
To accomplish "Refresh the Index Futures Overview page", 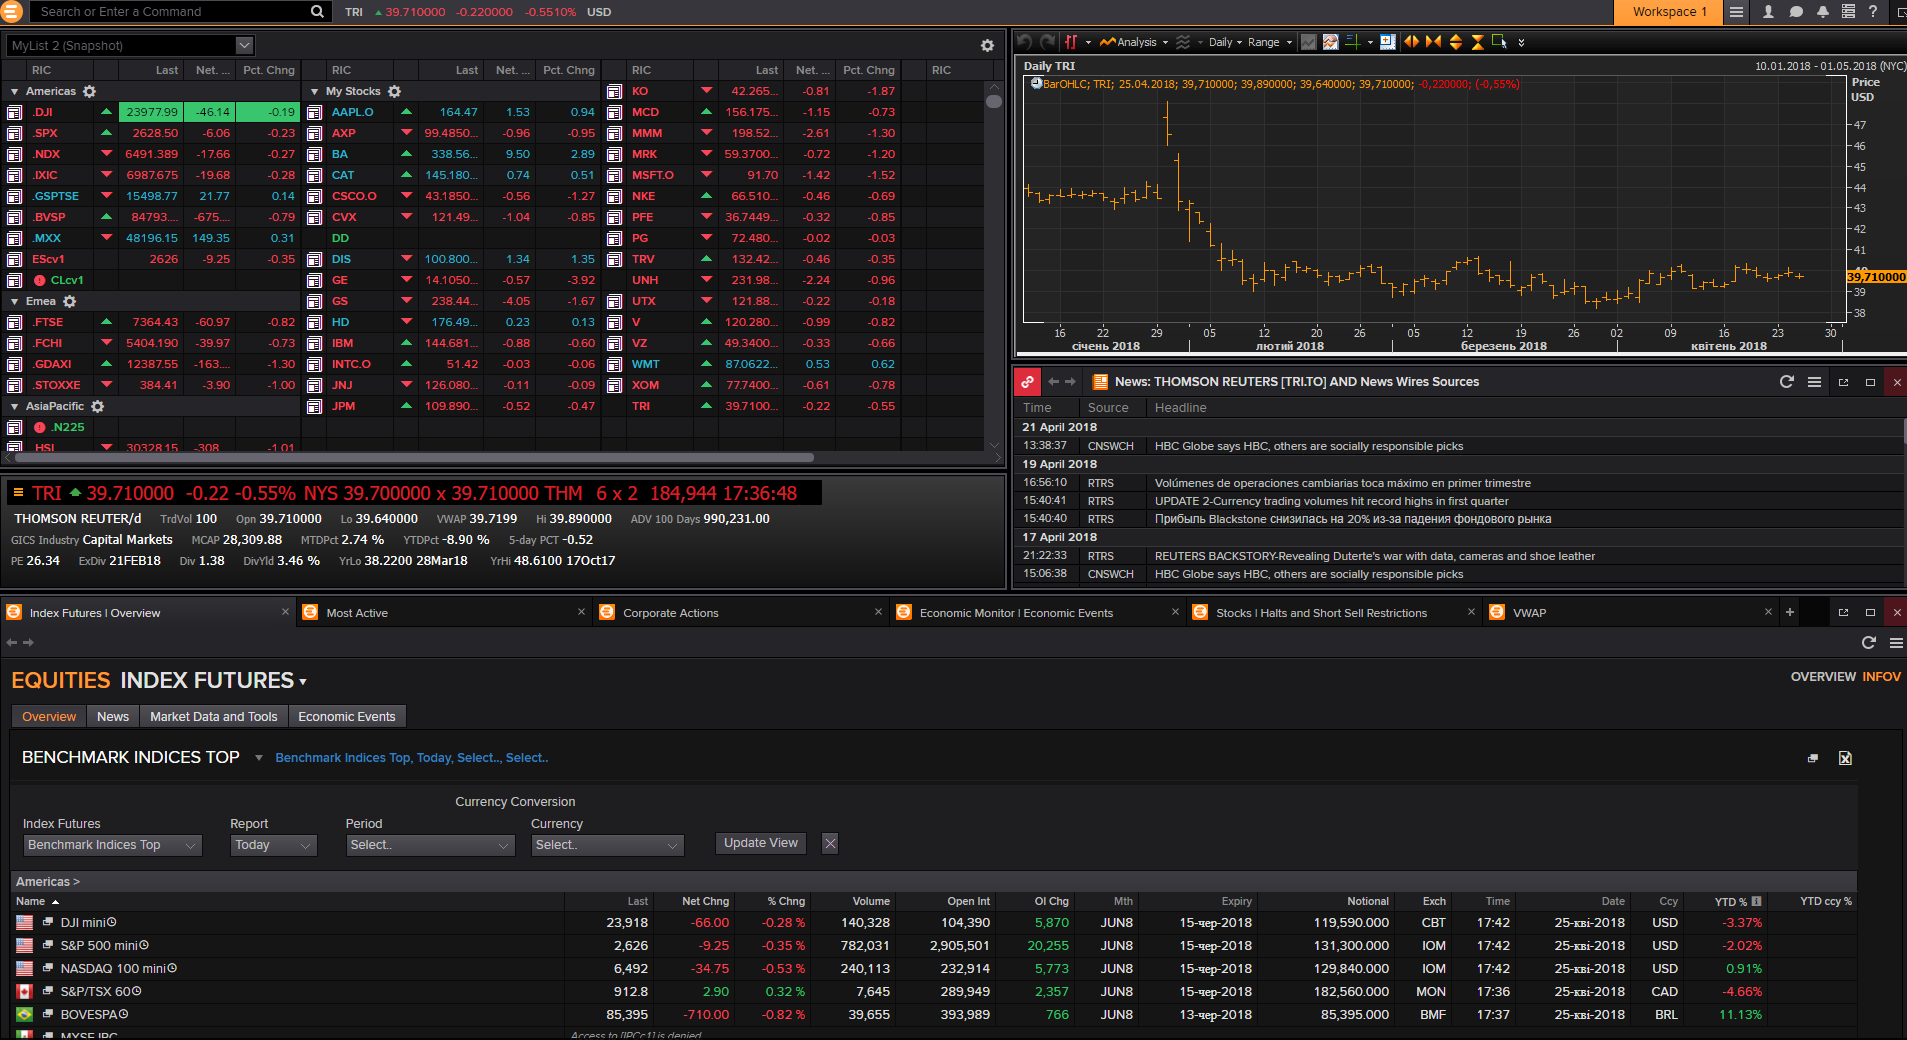I will (x=1868, y=643).
